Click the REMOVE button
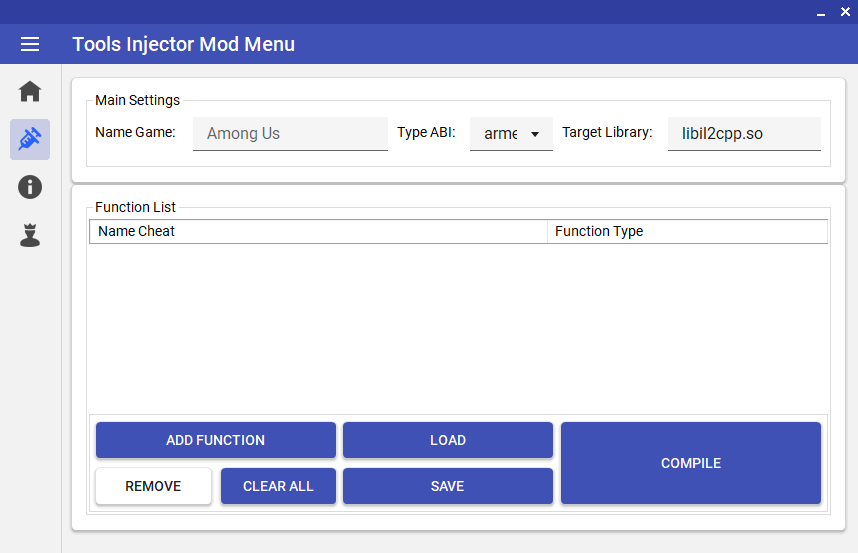This screenshot has height=553, width=858. pos(153,486)
